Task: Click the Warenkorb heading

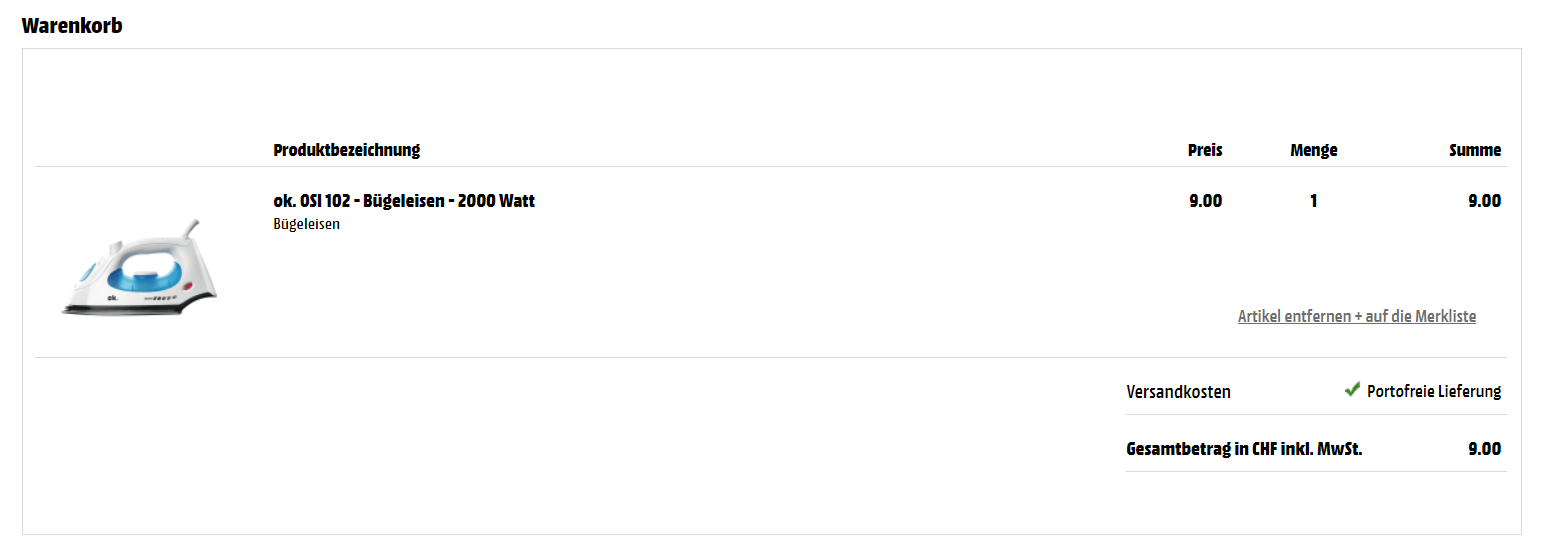Action: pyautogui.click(x=72, y=26)
